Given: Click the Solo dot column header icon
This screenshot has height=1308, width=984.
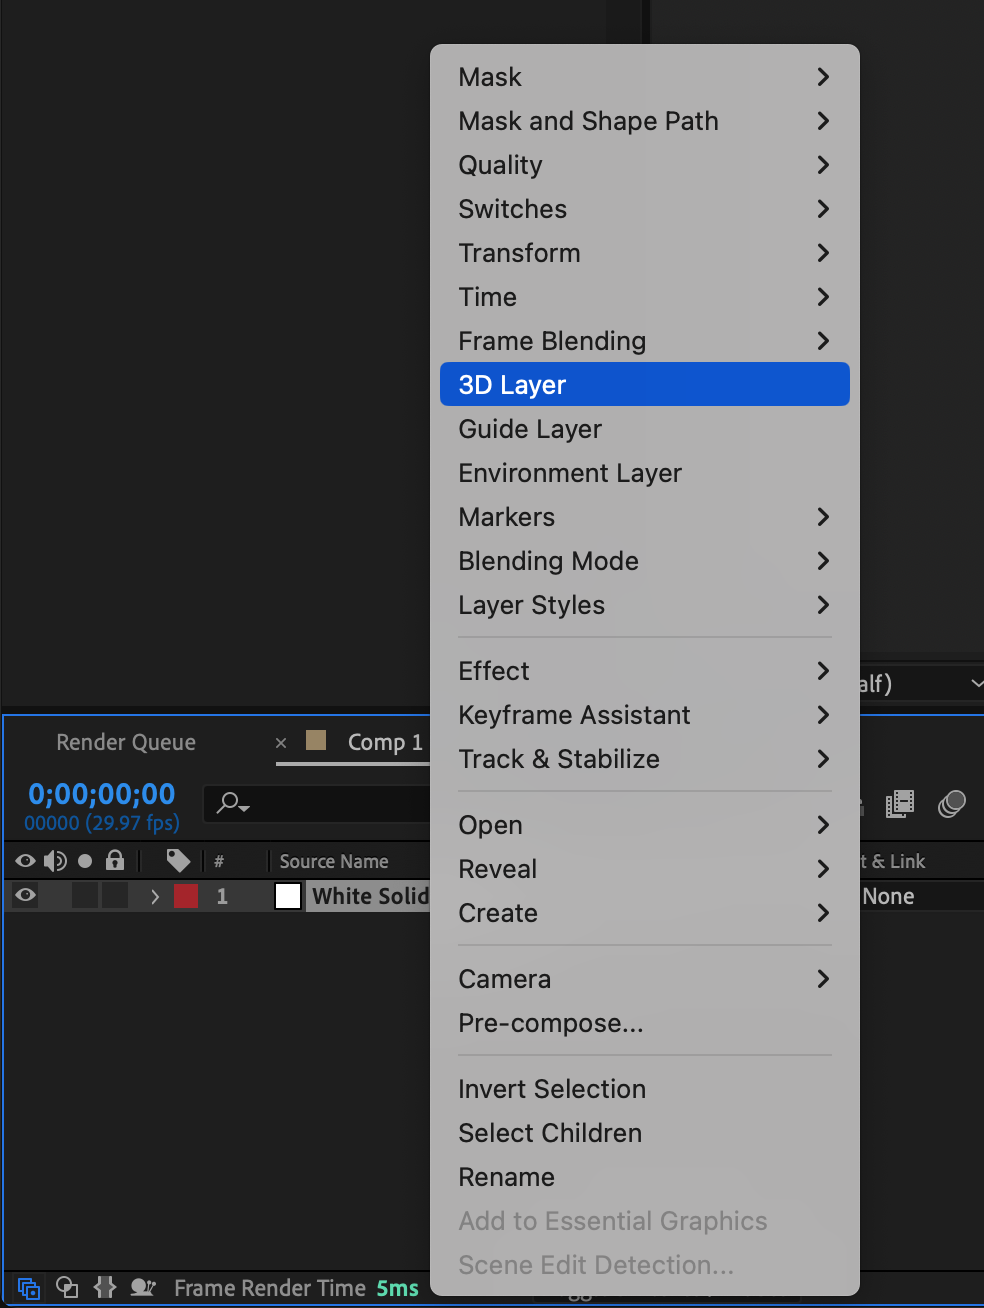Looking at the screenshot, I should (85, 861).
